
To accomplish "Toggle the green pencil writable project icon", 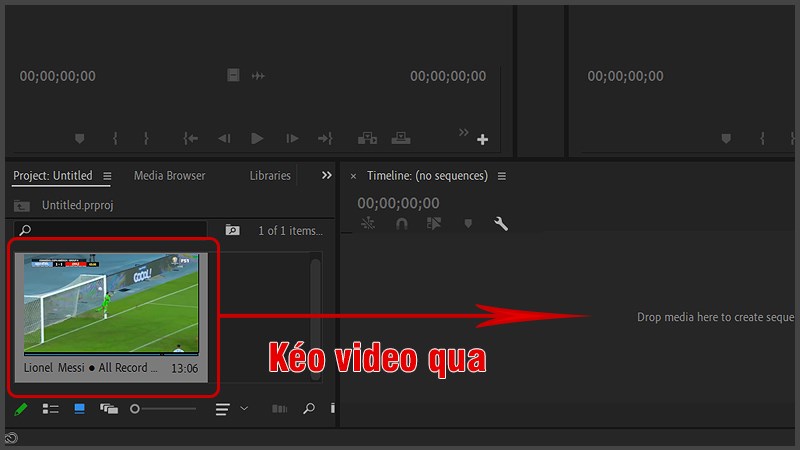I will click(20, 409).
